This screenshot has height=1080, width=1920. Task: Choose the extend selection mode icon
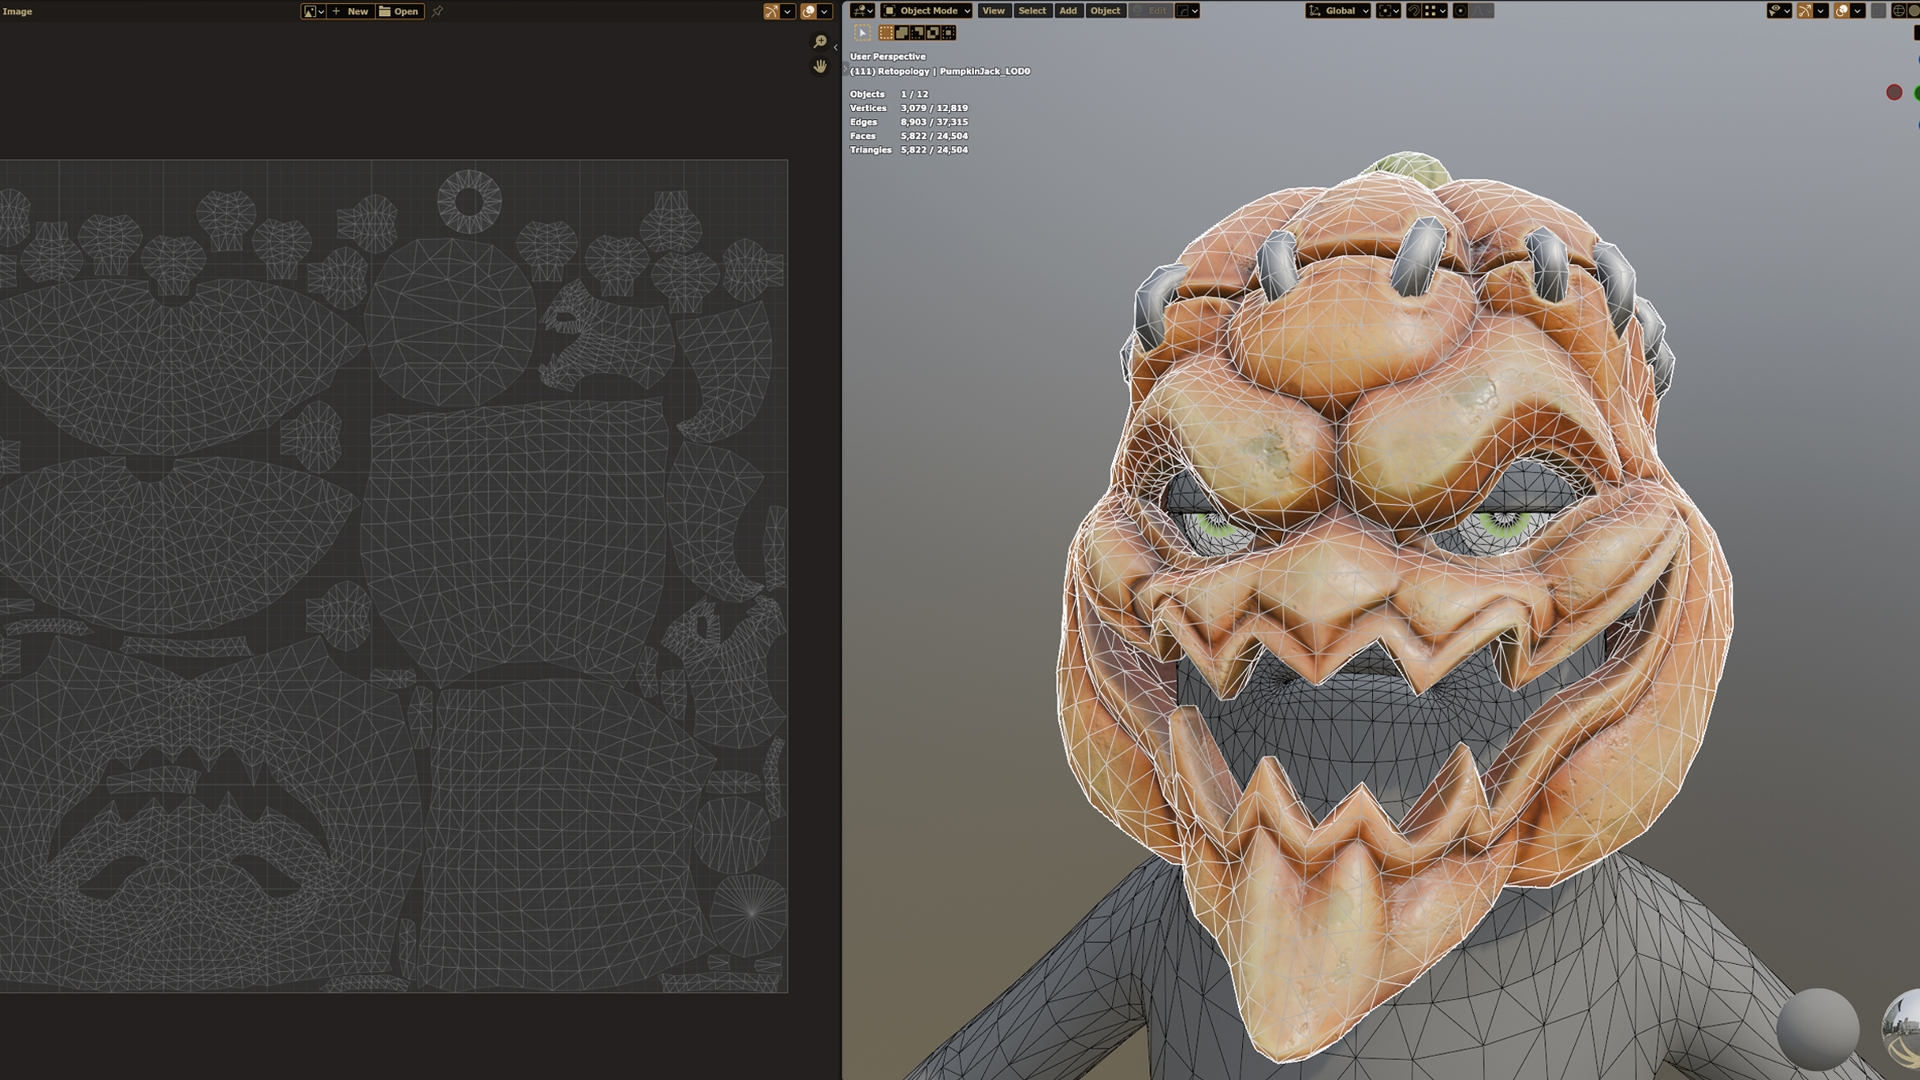pyautogui.click(x=901, y=33)
